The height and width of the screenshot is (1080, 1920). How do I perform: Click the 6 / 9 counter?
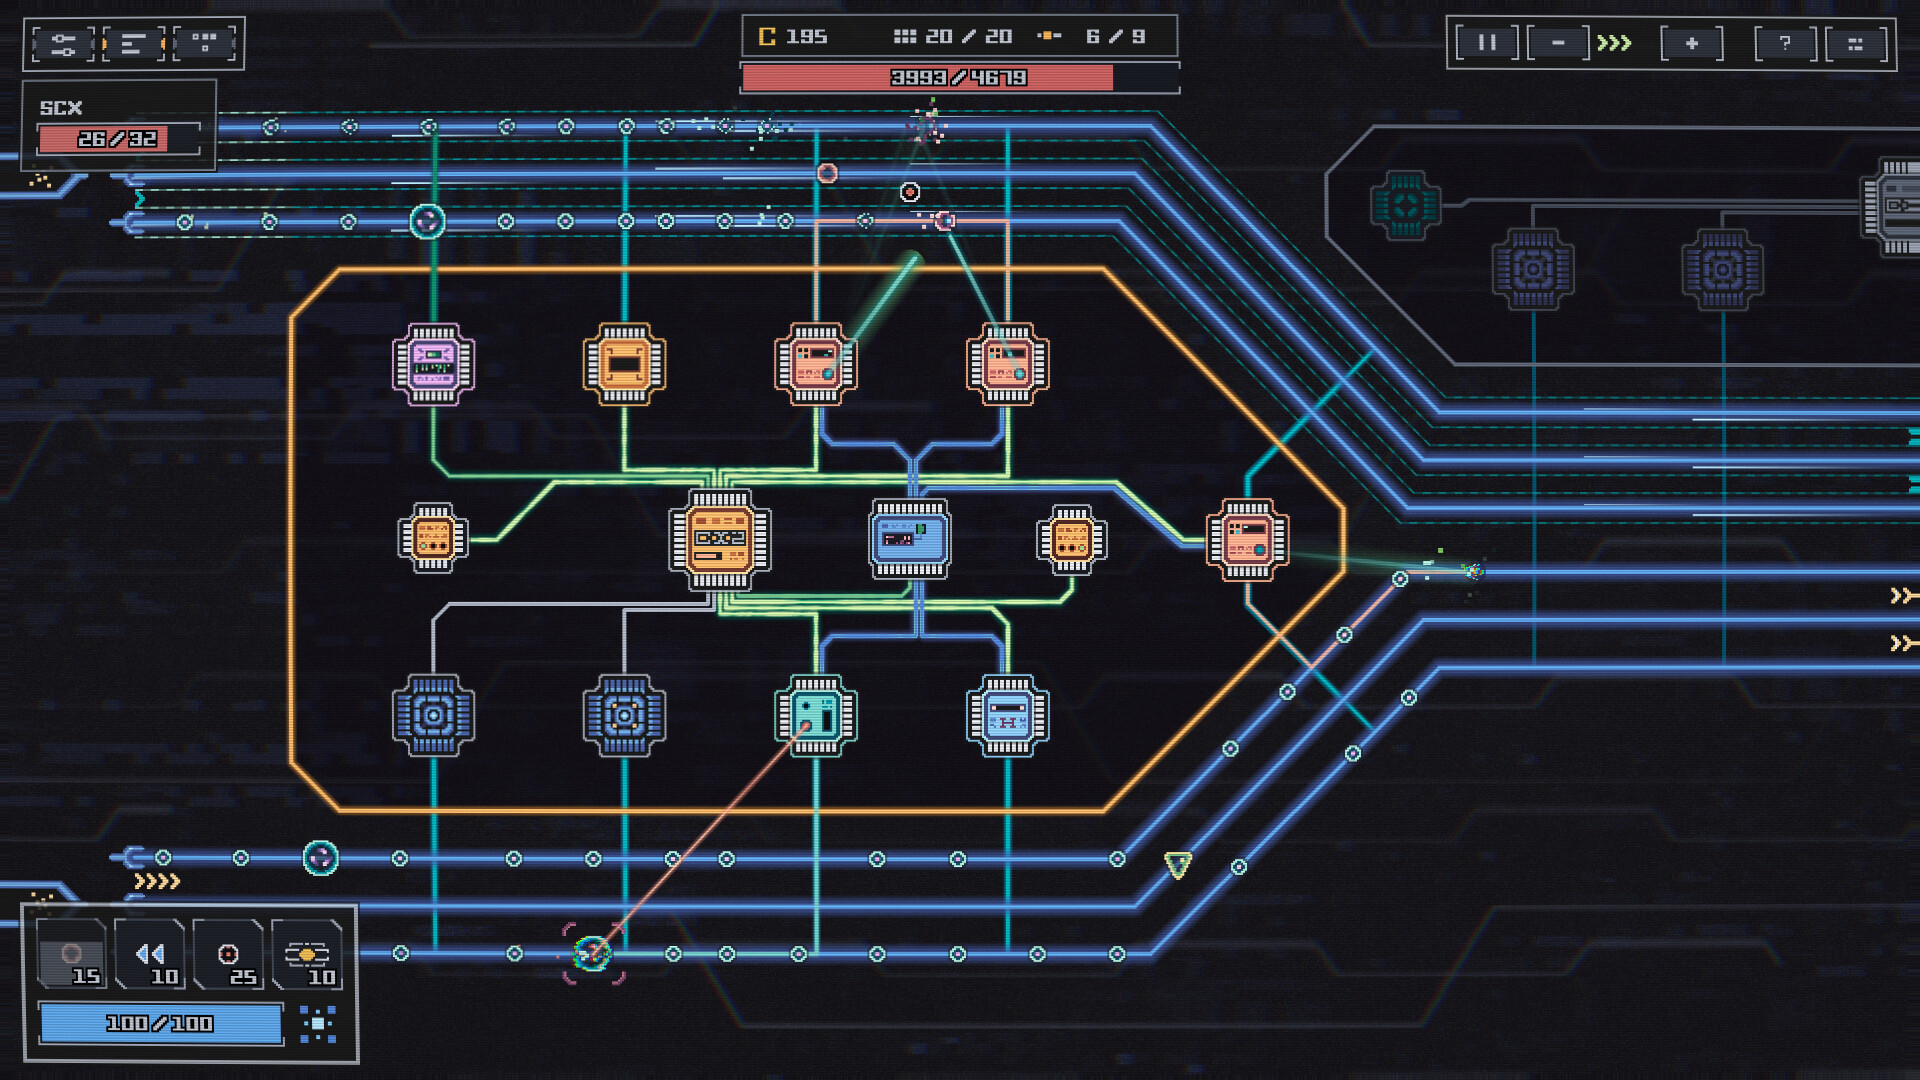pyautogui.click(x=1092, y=37)
